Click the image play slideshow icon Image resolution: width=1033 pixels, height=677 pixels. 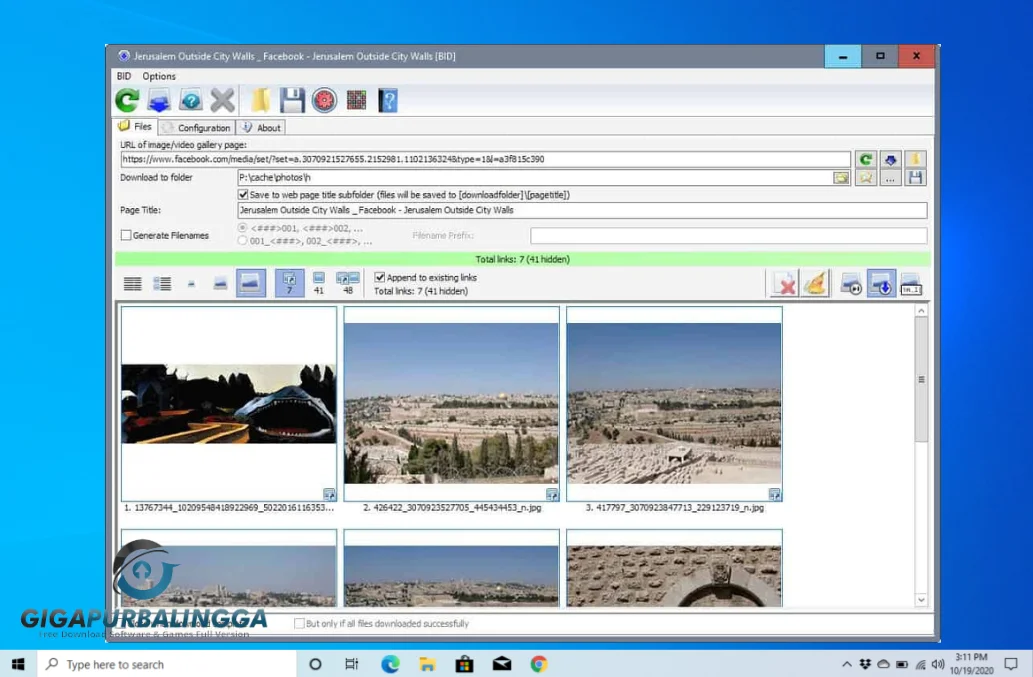point(851,284)
